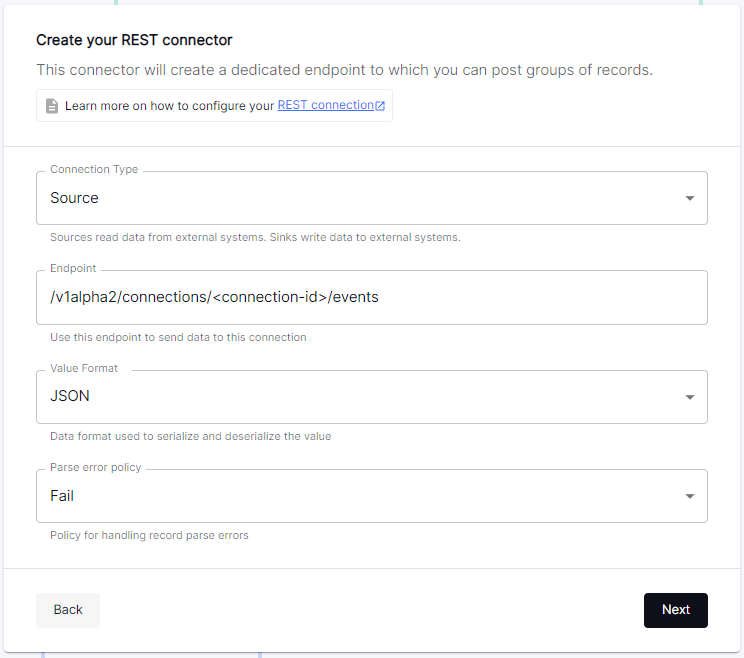Screen dimensions: 744x658
Task: Click the "Use this endpoint" helper text
Action: pyautogui.click(x=178, y=337)
